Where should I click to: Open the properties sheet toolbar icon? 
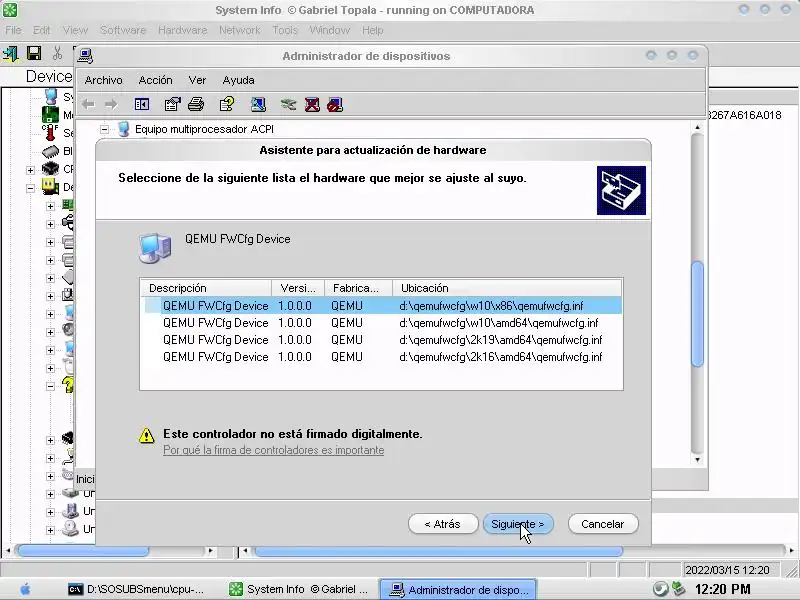(172, 105)
